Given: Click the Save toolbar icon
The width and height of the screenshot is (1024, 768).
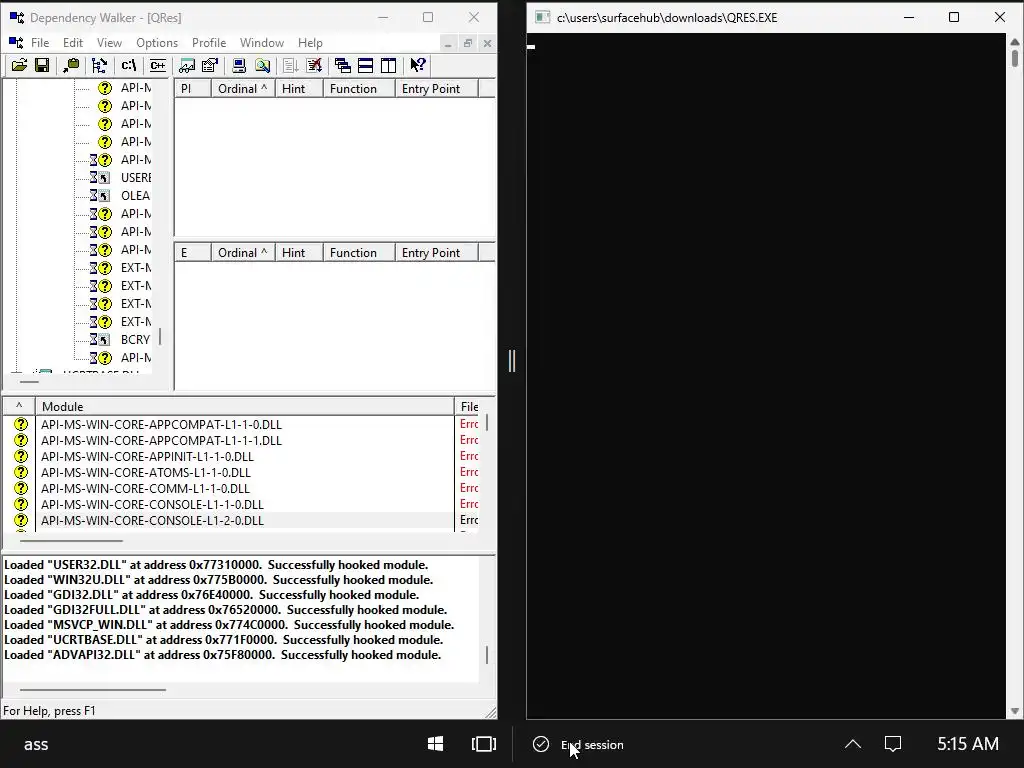Looking at the screenshot, I should (42, 65).
